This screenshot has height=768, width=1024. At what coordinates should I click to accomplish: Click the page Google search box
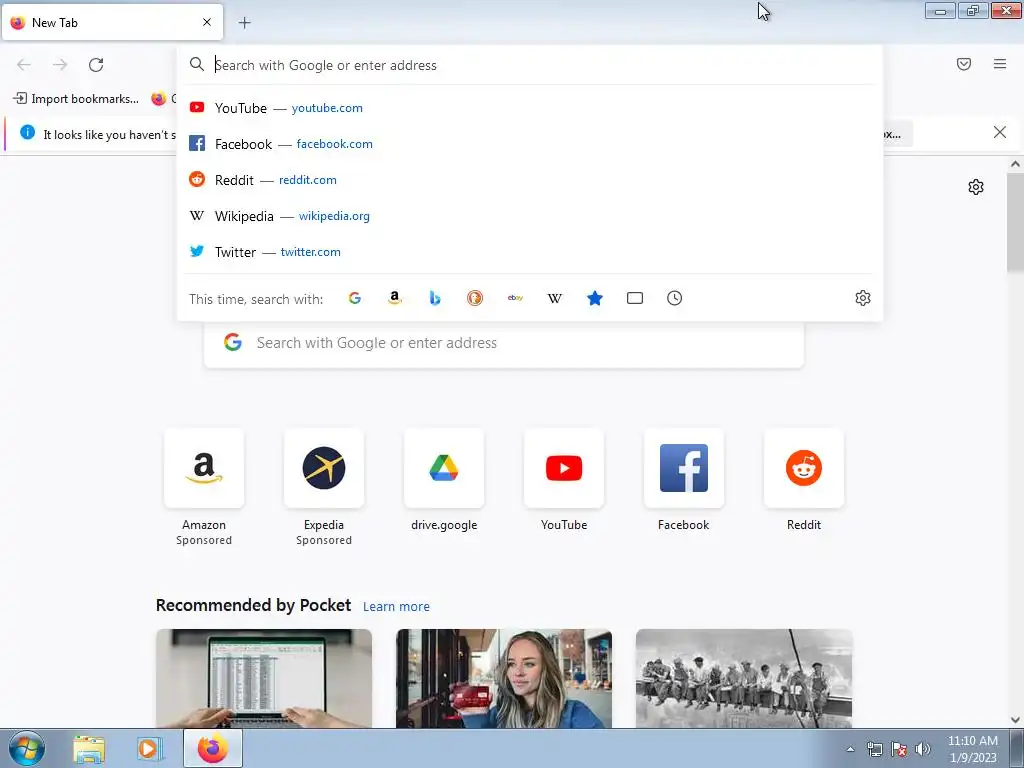click(x=504, y=343)
